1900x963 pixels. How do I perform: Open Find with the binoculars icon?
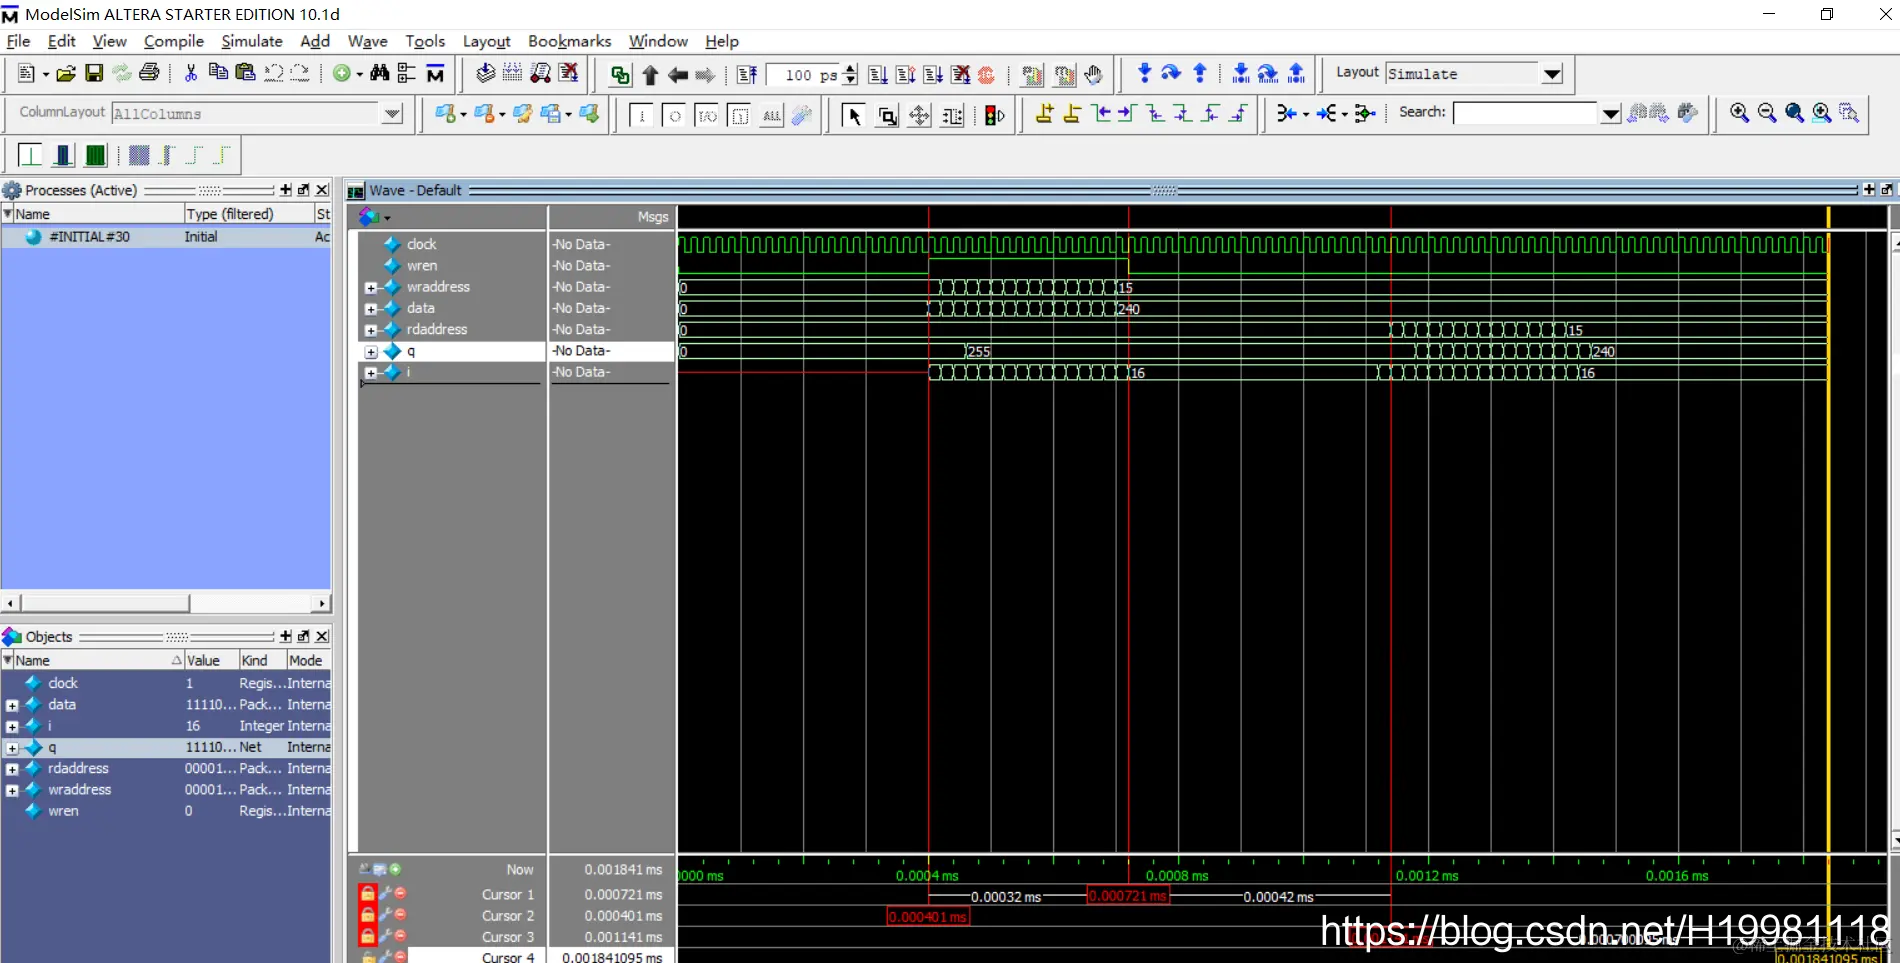point(379,73)
